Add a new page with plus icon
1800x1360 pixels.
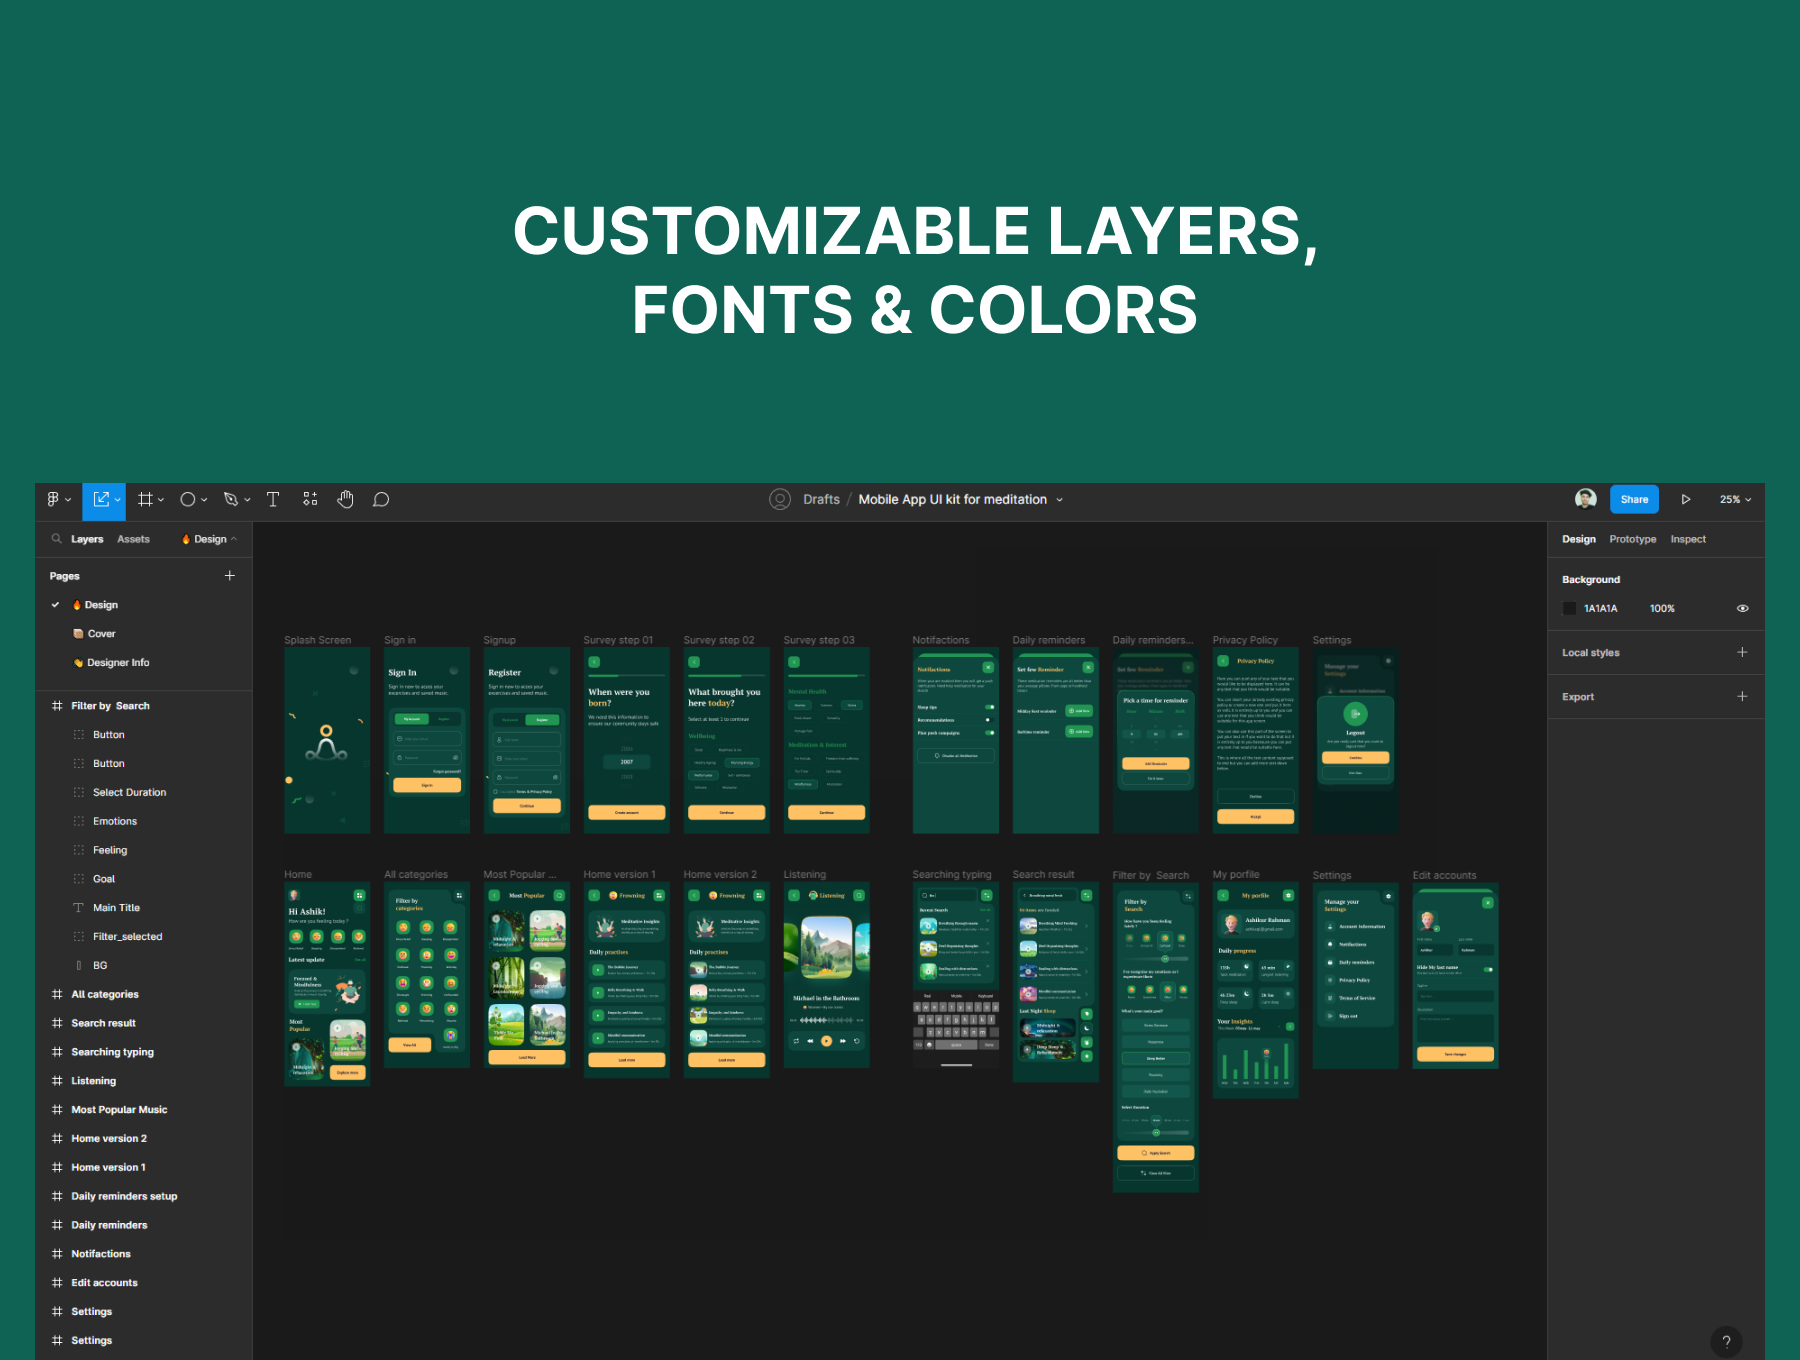230,576
